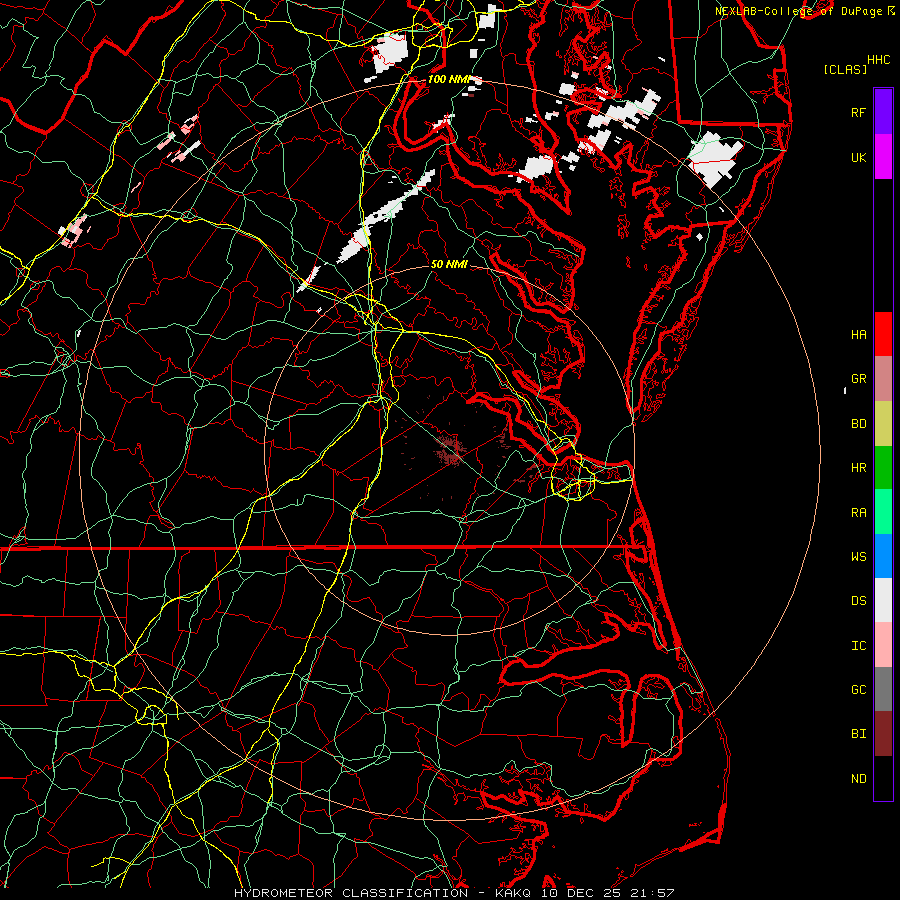Click the "DS" legend label

[x=858, y=601]
